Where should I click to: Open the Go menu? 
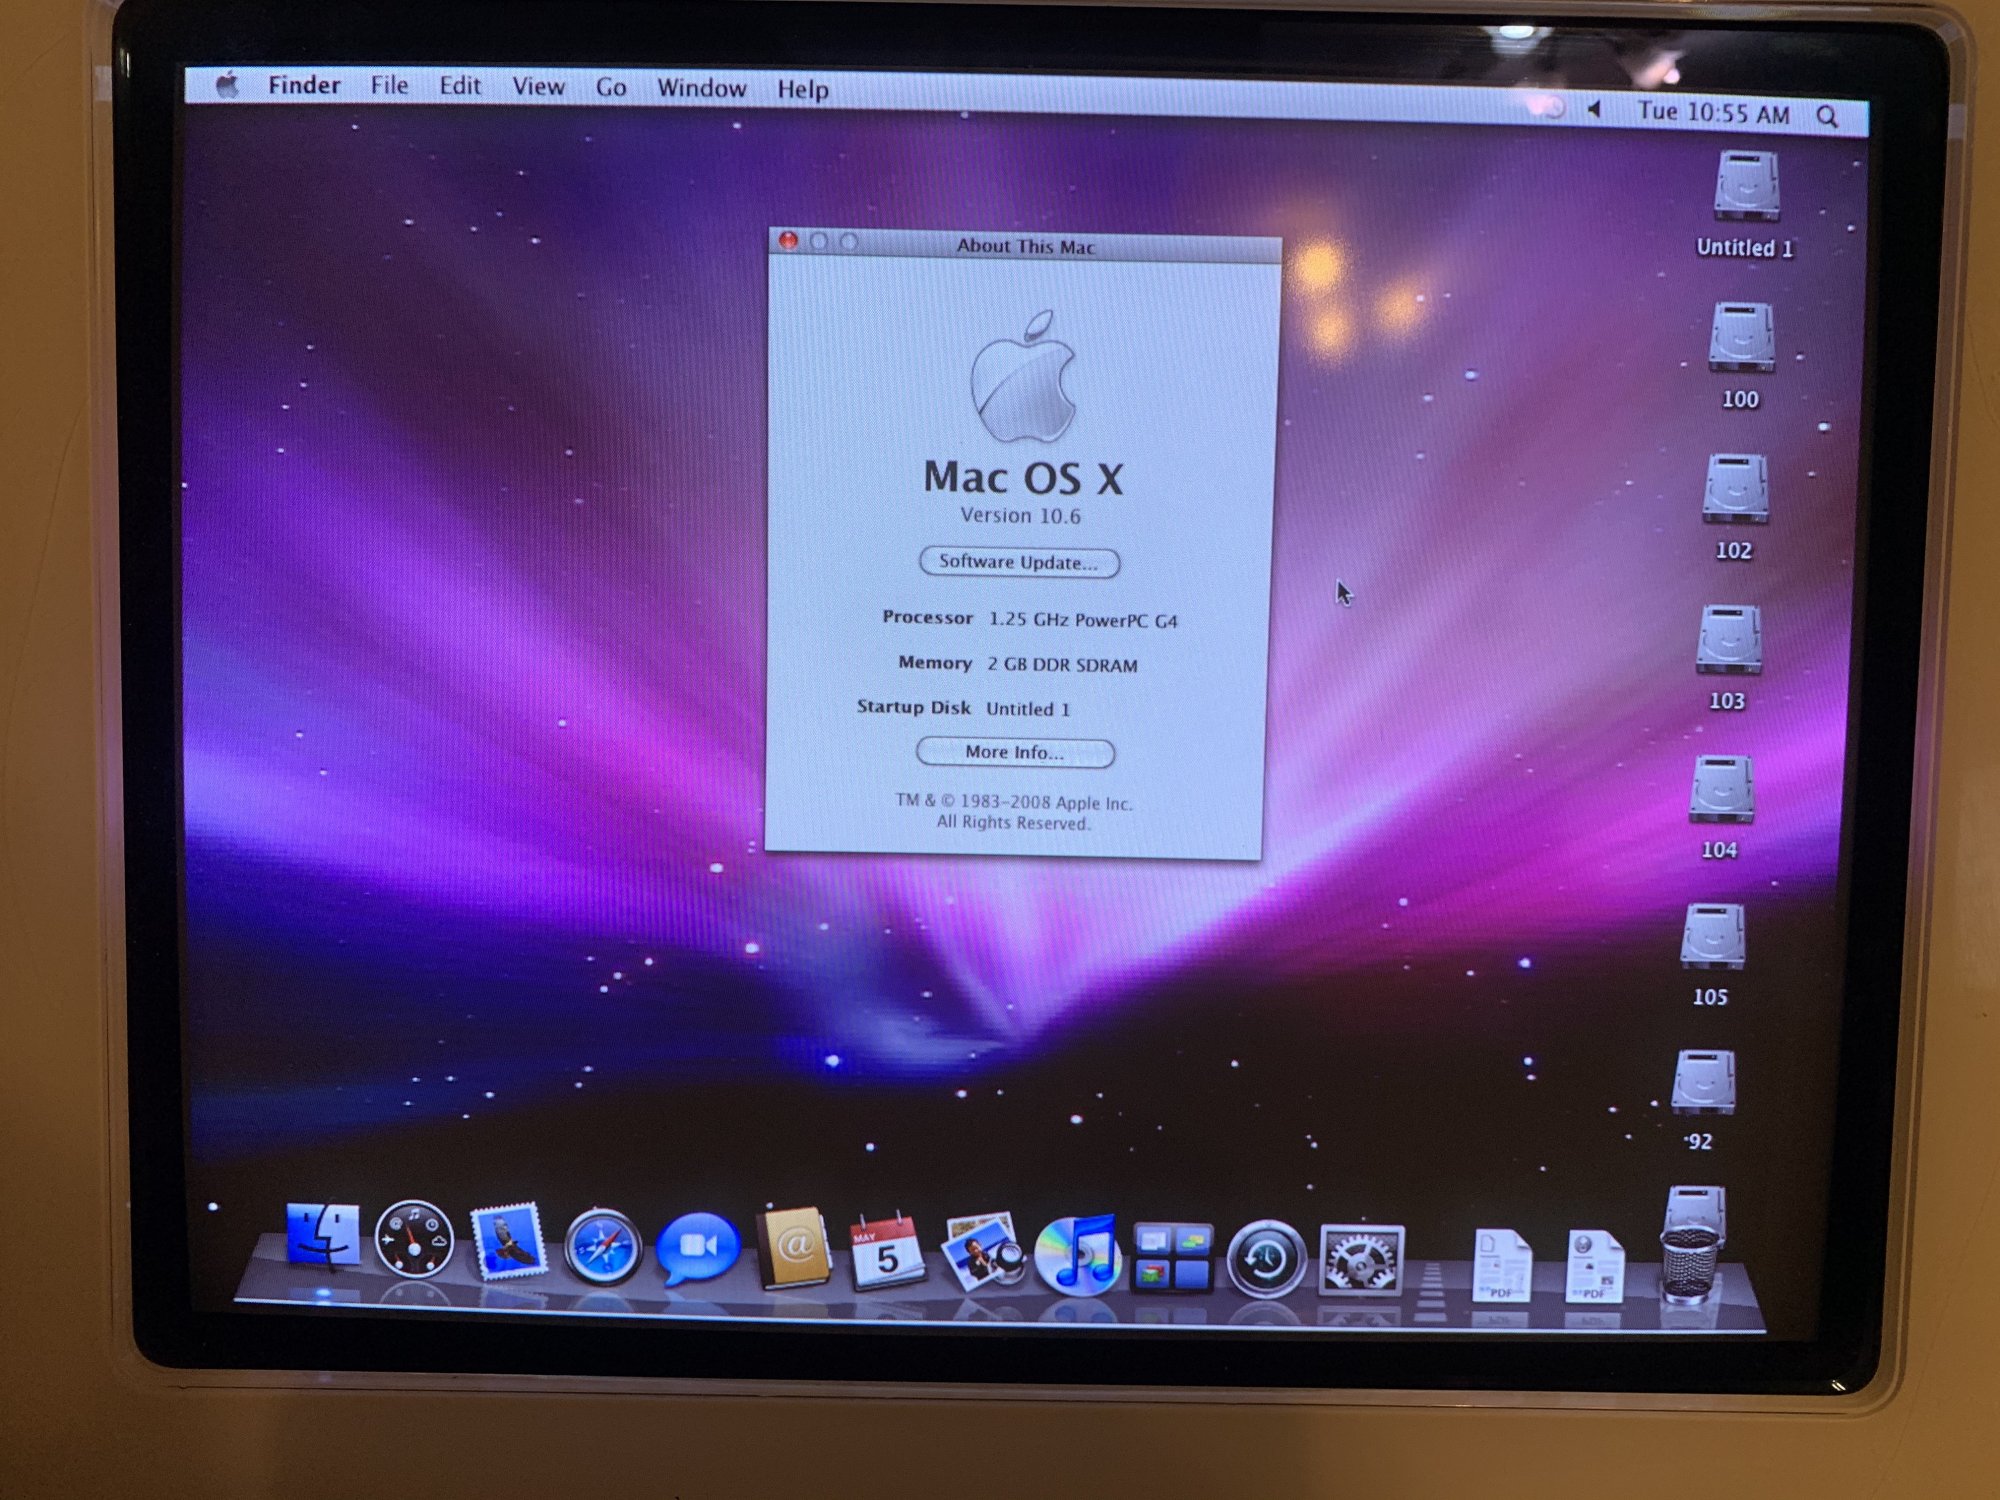coord(611,89)
